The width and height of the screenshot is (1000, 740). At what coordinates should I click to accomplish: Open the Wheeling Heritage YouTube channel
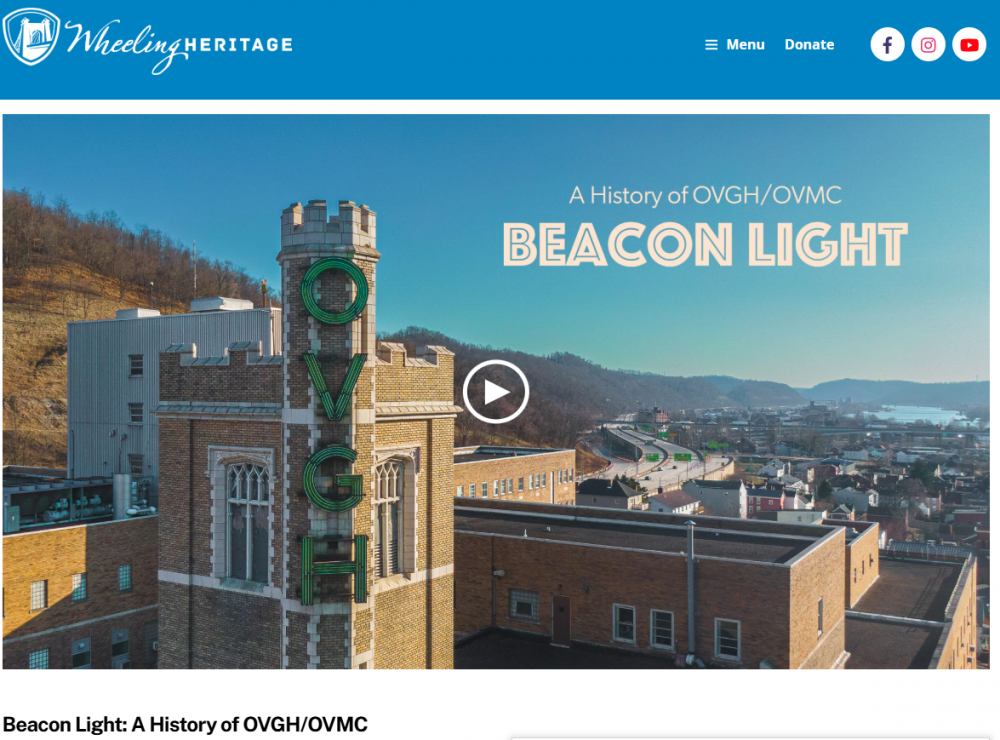point(969,45)
